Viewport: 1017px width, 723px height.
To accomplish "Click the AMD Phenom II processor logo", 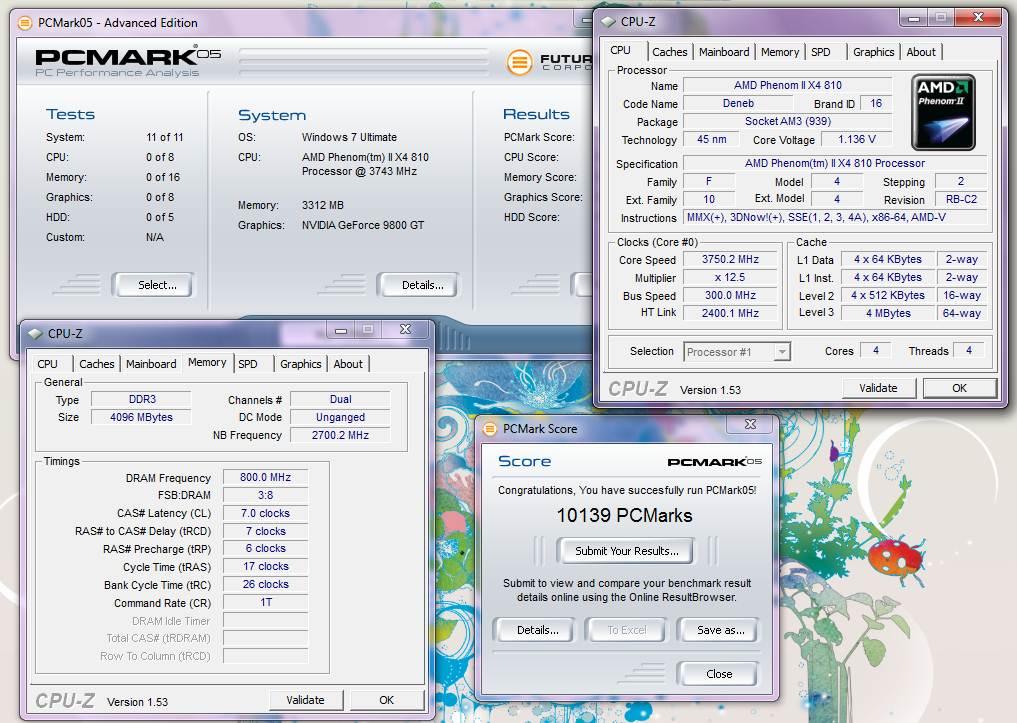I will pyautogui.click(x=943, y=112).
